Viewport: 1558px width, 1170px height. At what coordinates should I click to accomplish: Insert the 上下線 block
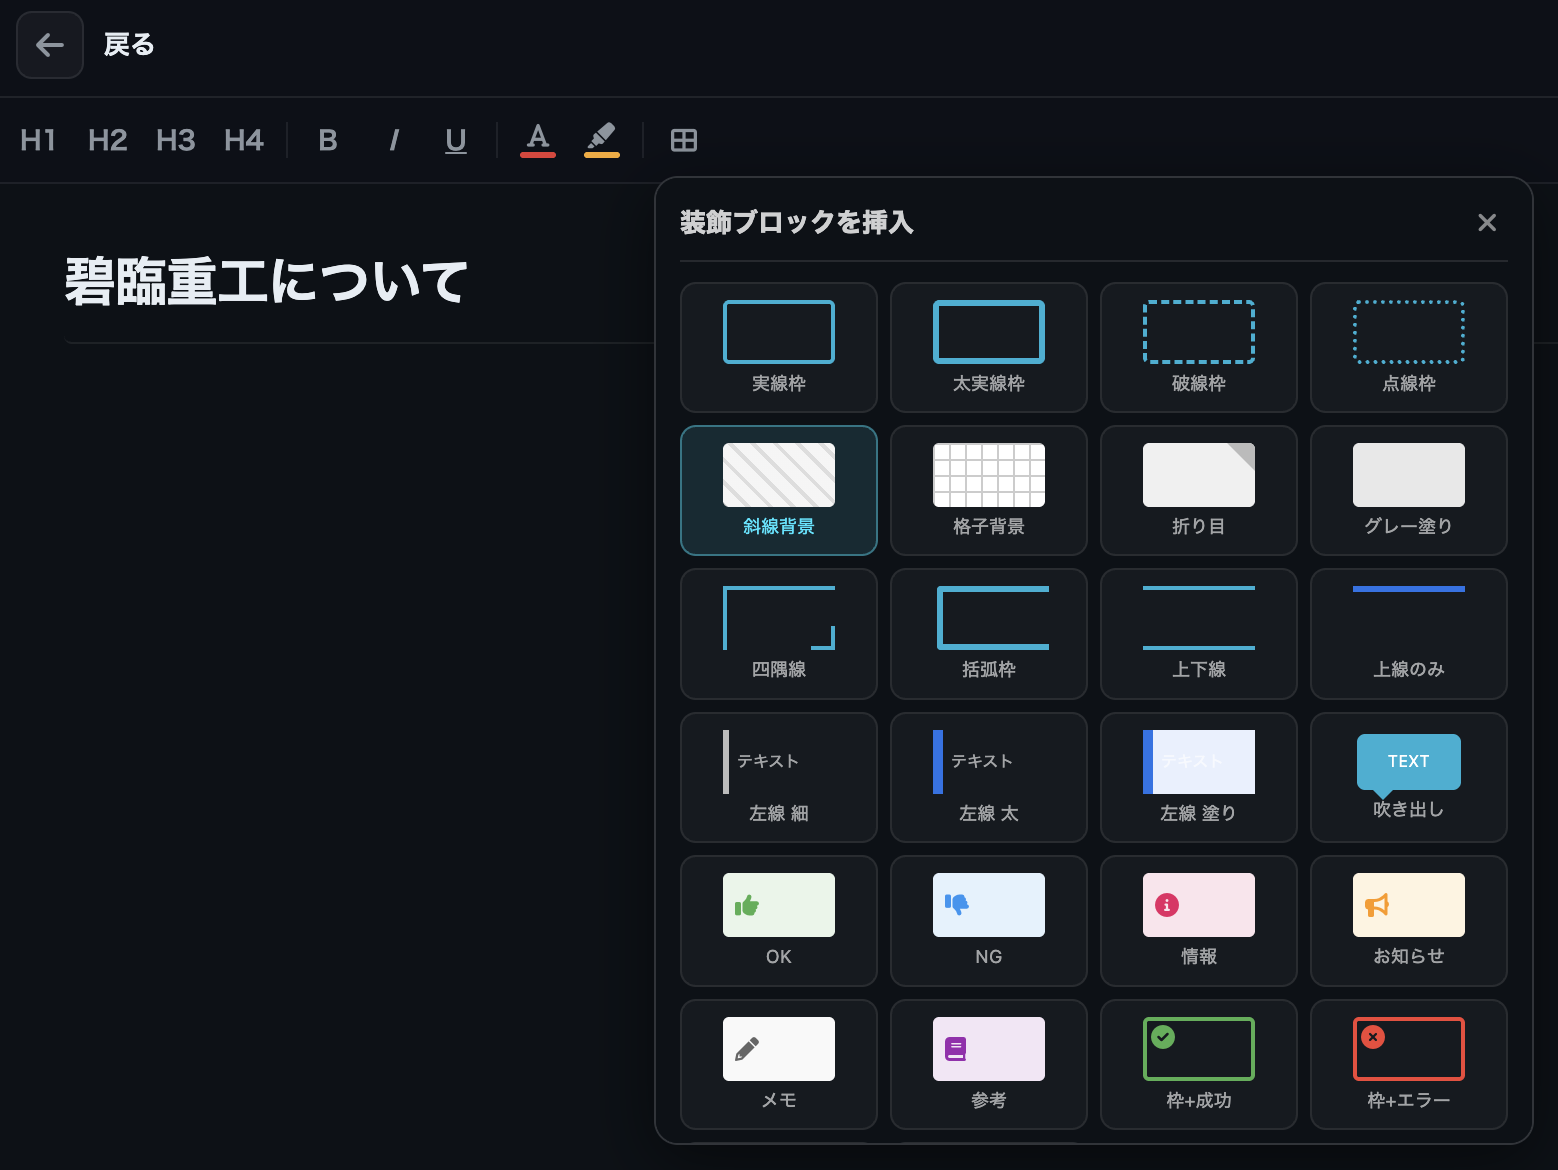[x=1199, y=634]
